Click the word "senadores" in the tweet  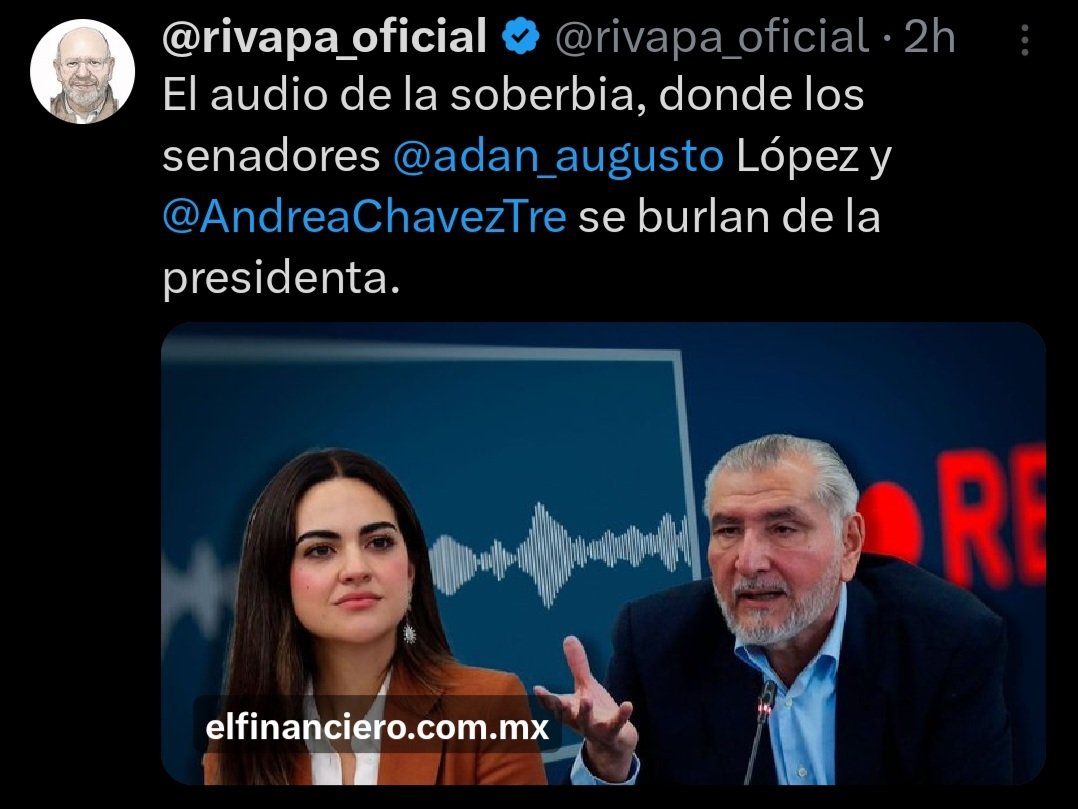(x=271, y=156)
